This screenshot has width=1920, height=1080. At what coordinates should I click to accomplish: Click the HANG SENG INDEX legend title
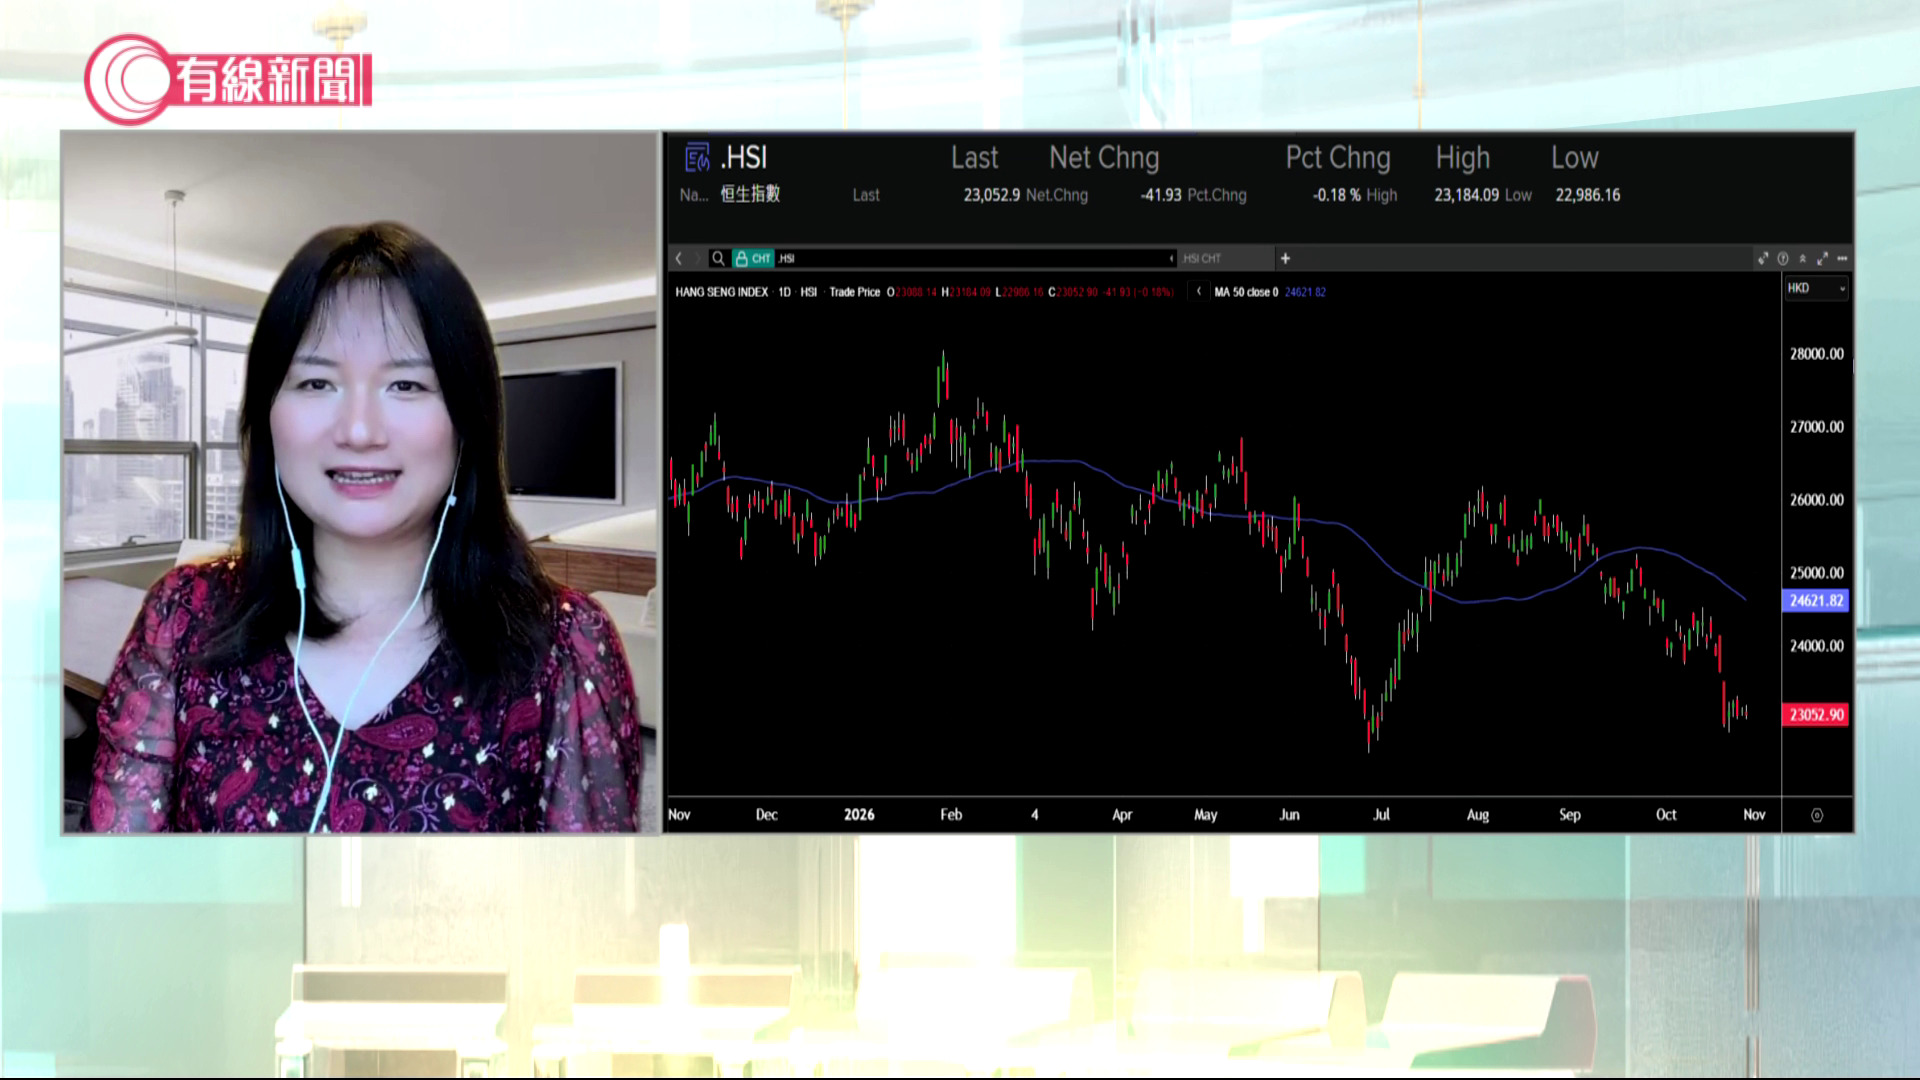click(x=722, y=292)
